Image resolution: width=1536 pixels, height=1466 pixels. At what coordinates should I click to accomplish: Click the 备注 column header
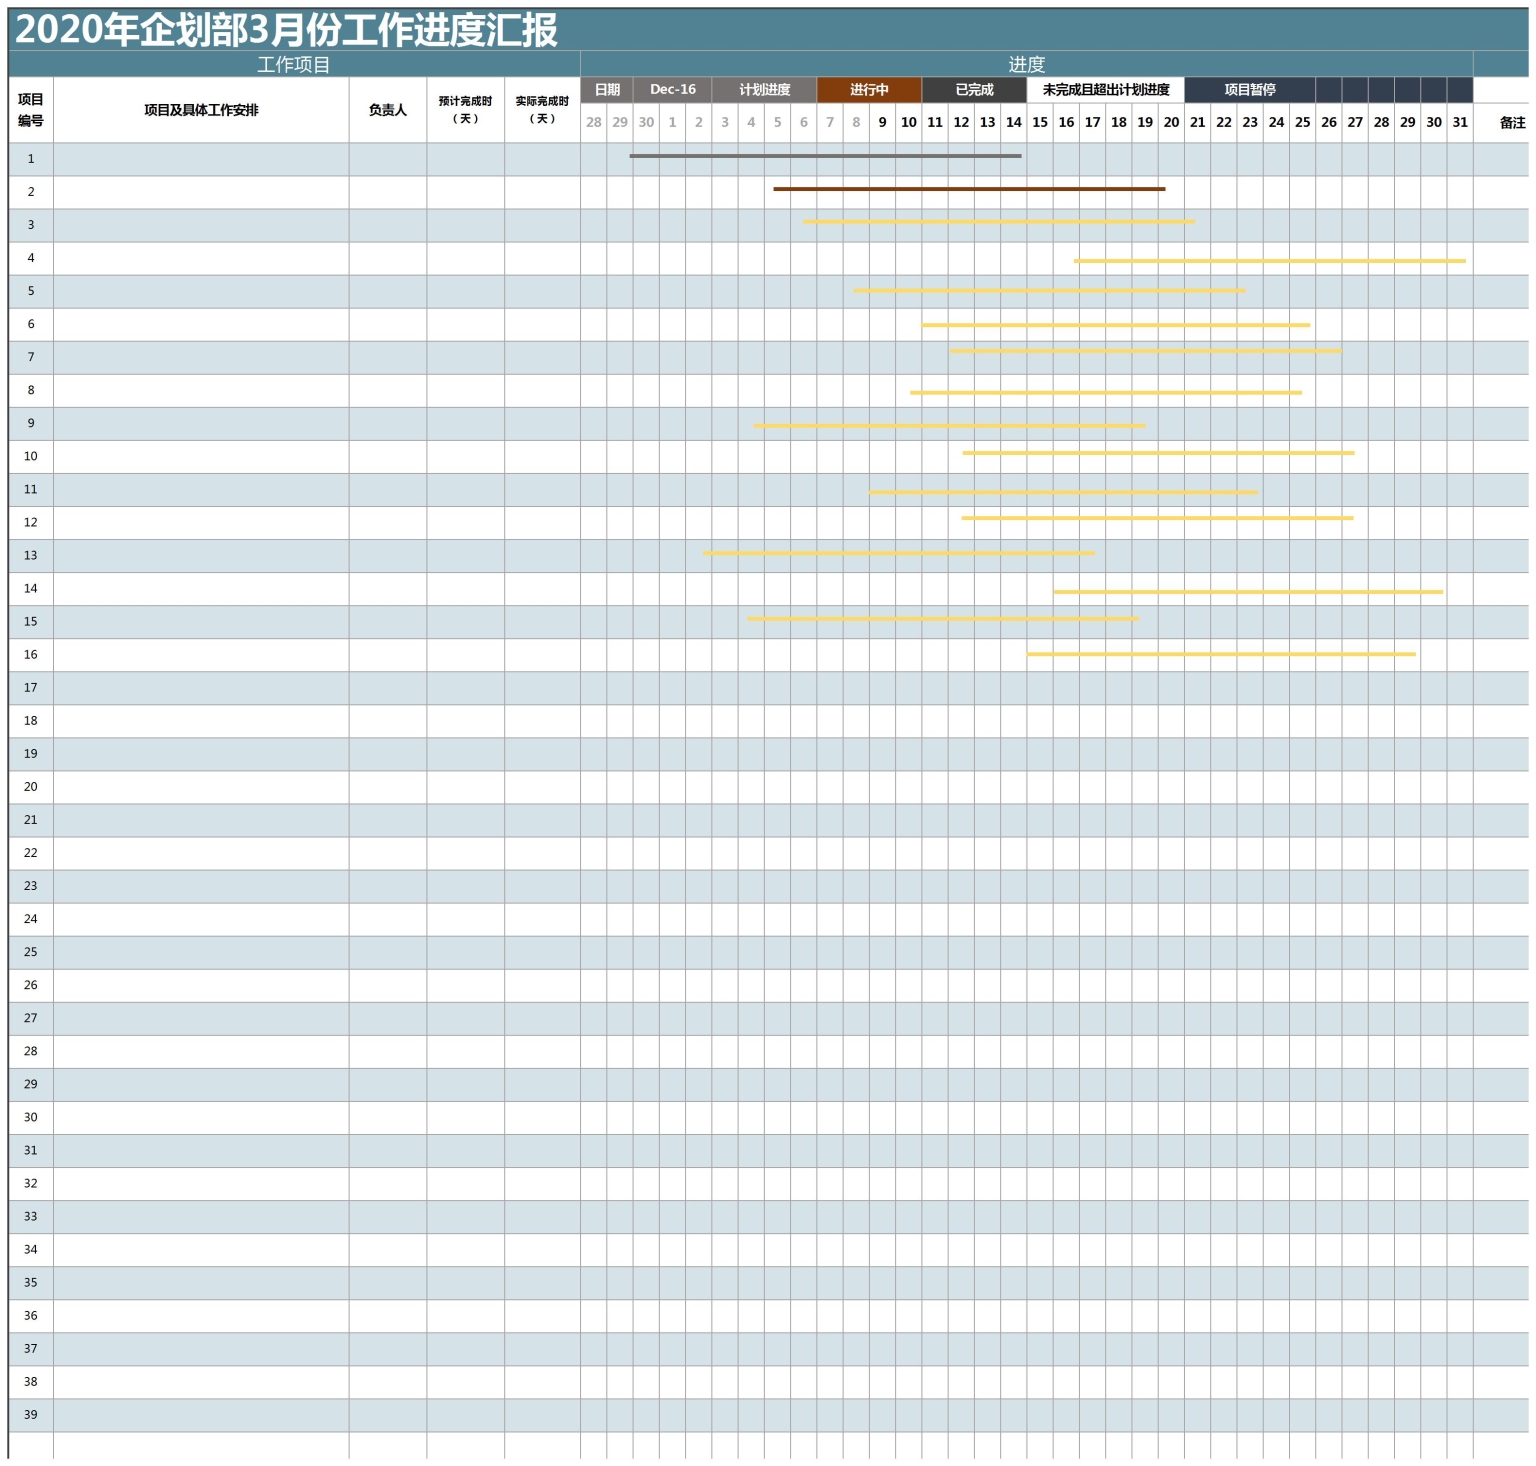tap(1512, 122)
